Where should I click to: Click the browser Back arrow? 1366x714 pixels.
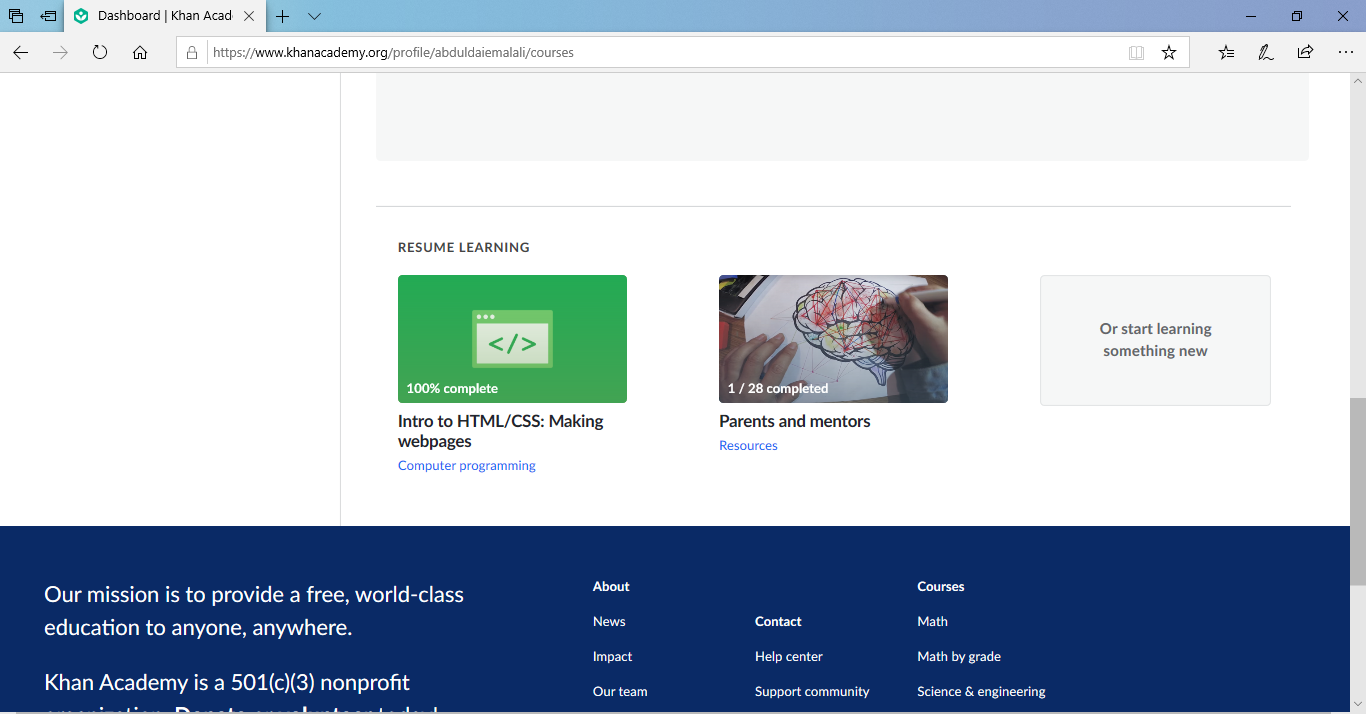(20, 53)
